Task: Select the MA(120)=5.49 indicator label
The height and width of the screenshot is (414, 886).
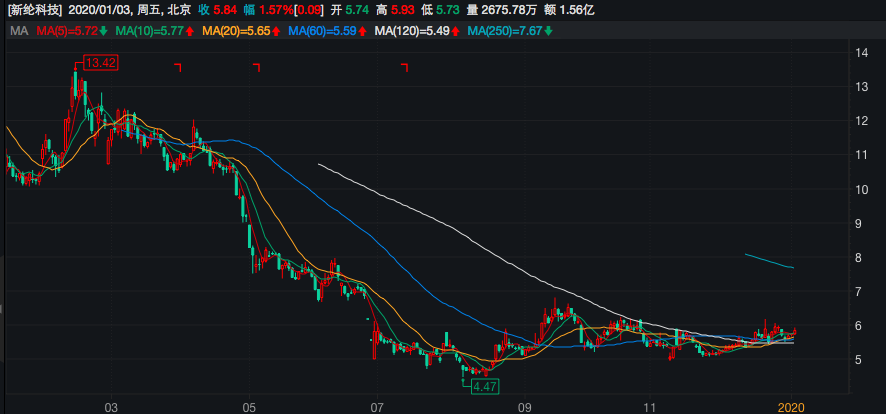Action: pos(411,31)
